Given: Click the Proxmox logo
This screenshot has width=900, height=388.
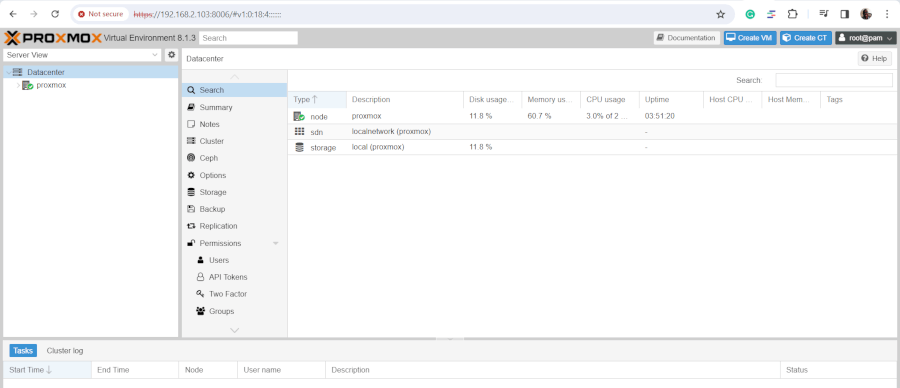Looking at the screenshot, I should 53,38.
